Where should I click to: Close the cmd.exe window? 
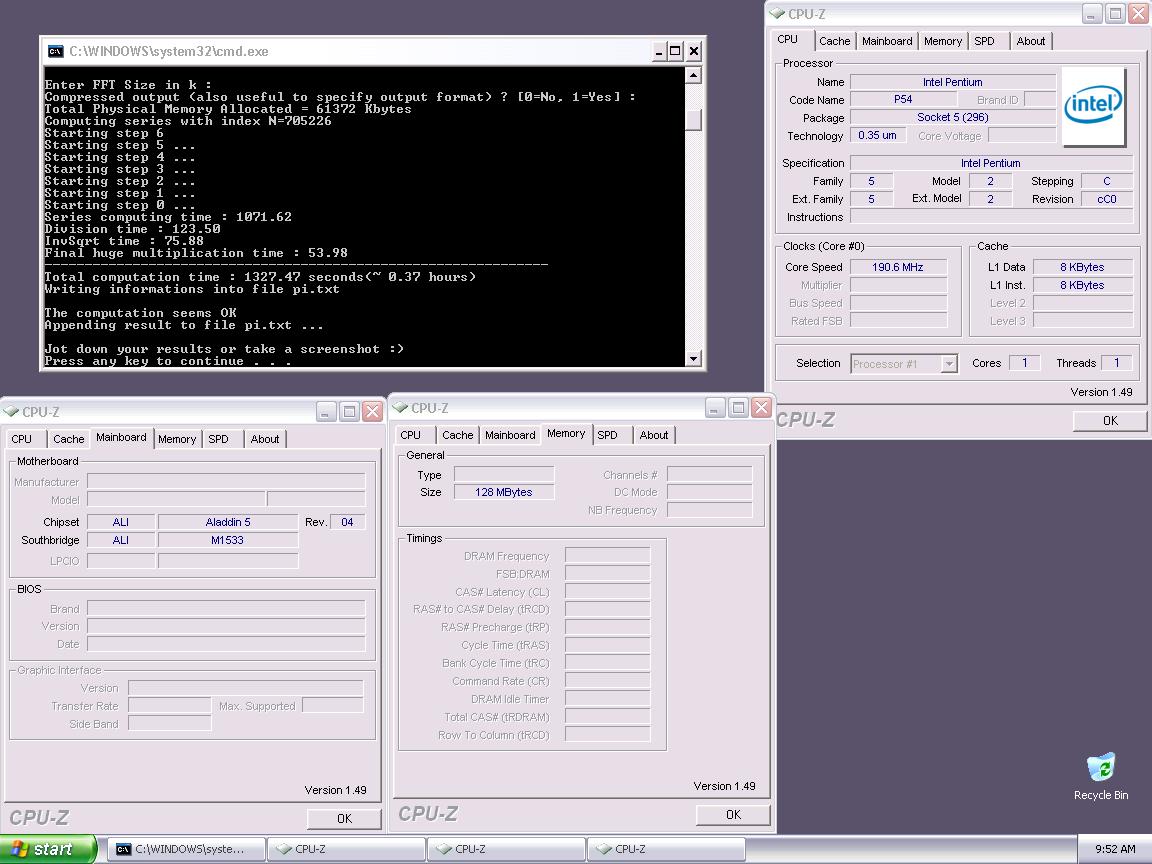(694, 51)
